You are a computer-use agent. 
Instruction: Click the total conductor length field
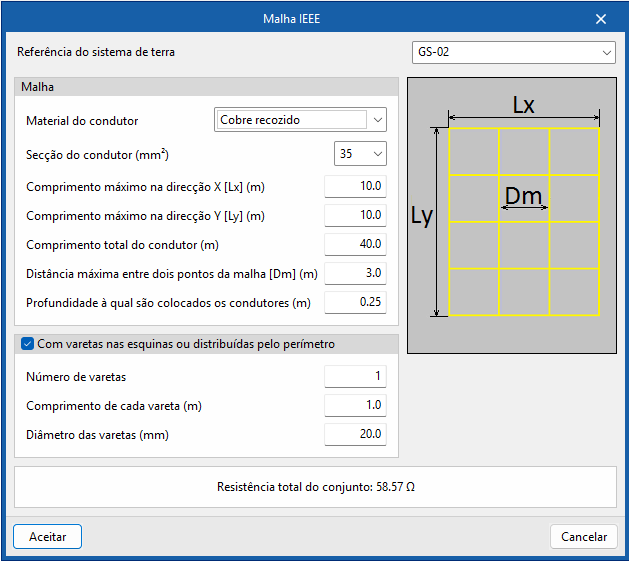pyautogui.click(x=355, y=244)
